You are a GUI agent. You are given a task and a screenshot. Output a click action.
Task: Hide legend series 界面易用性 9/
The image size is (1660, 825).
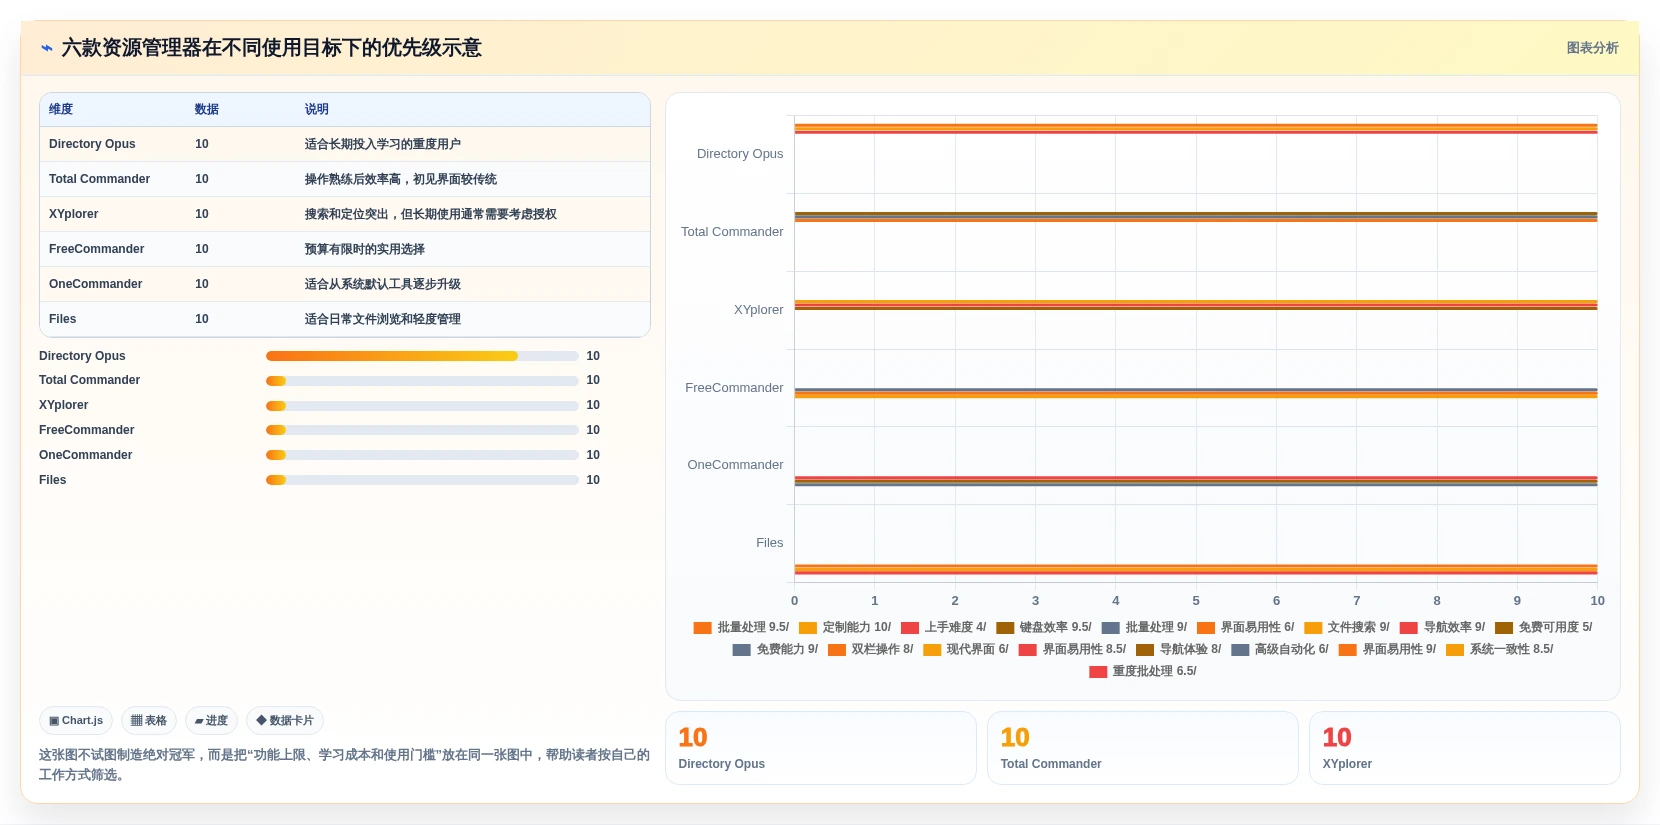1387,649
